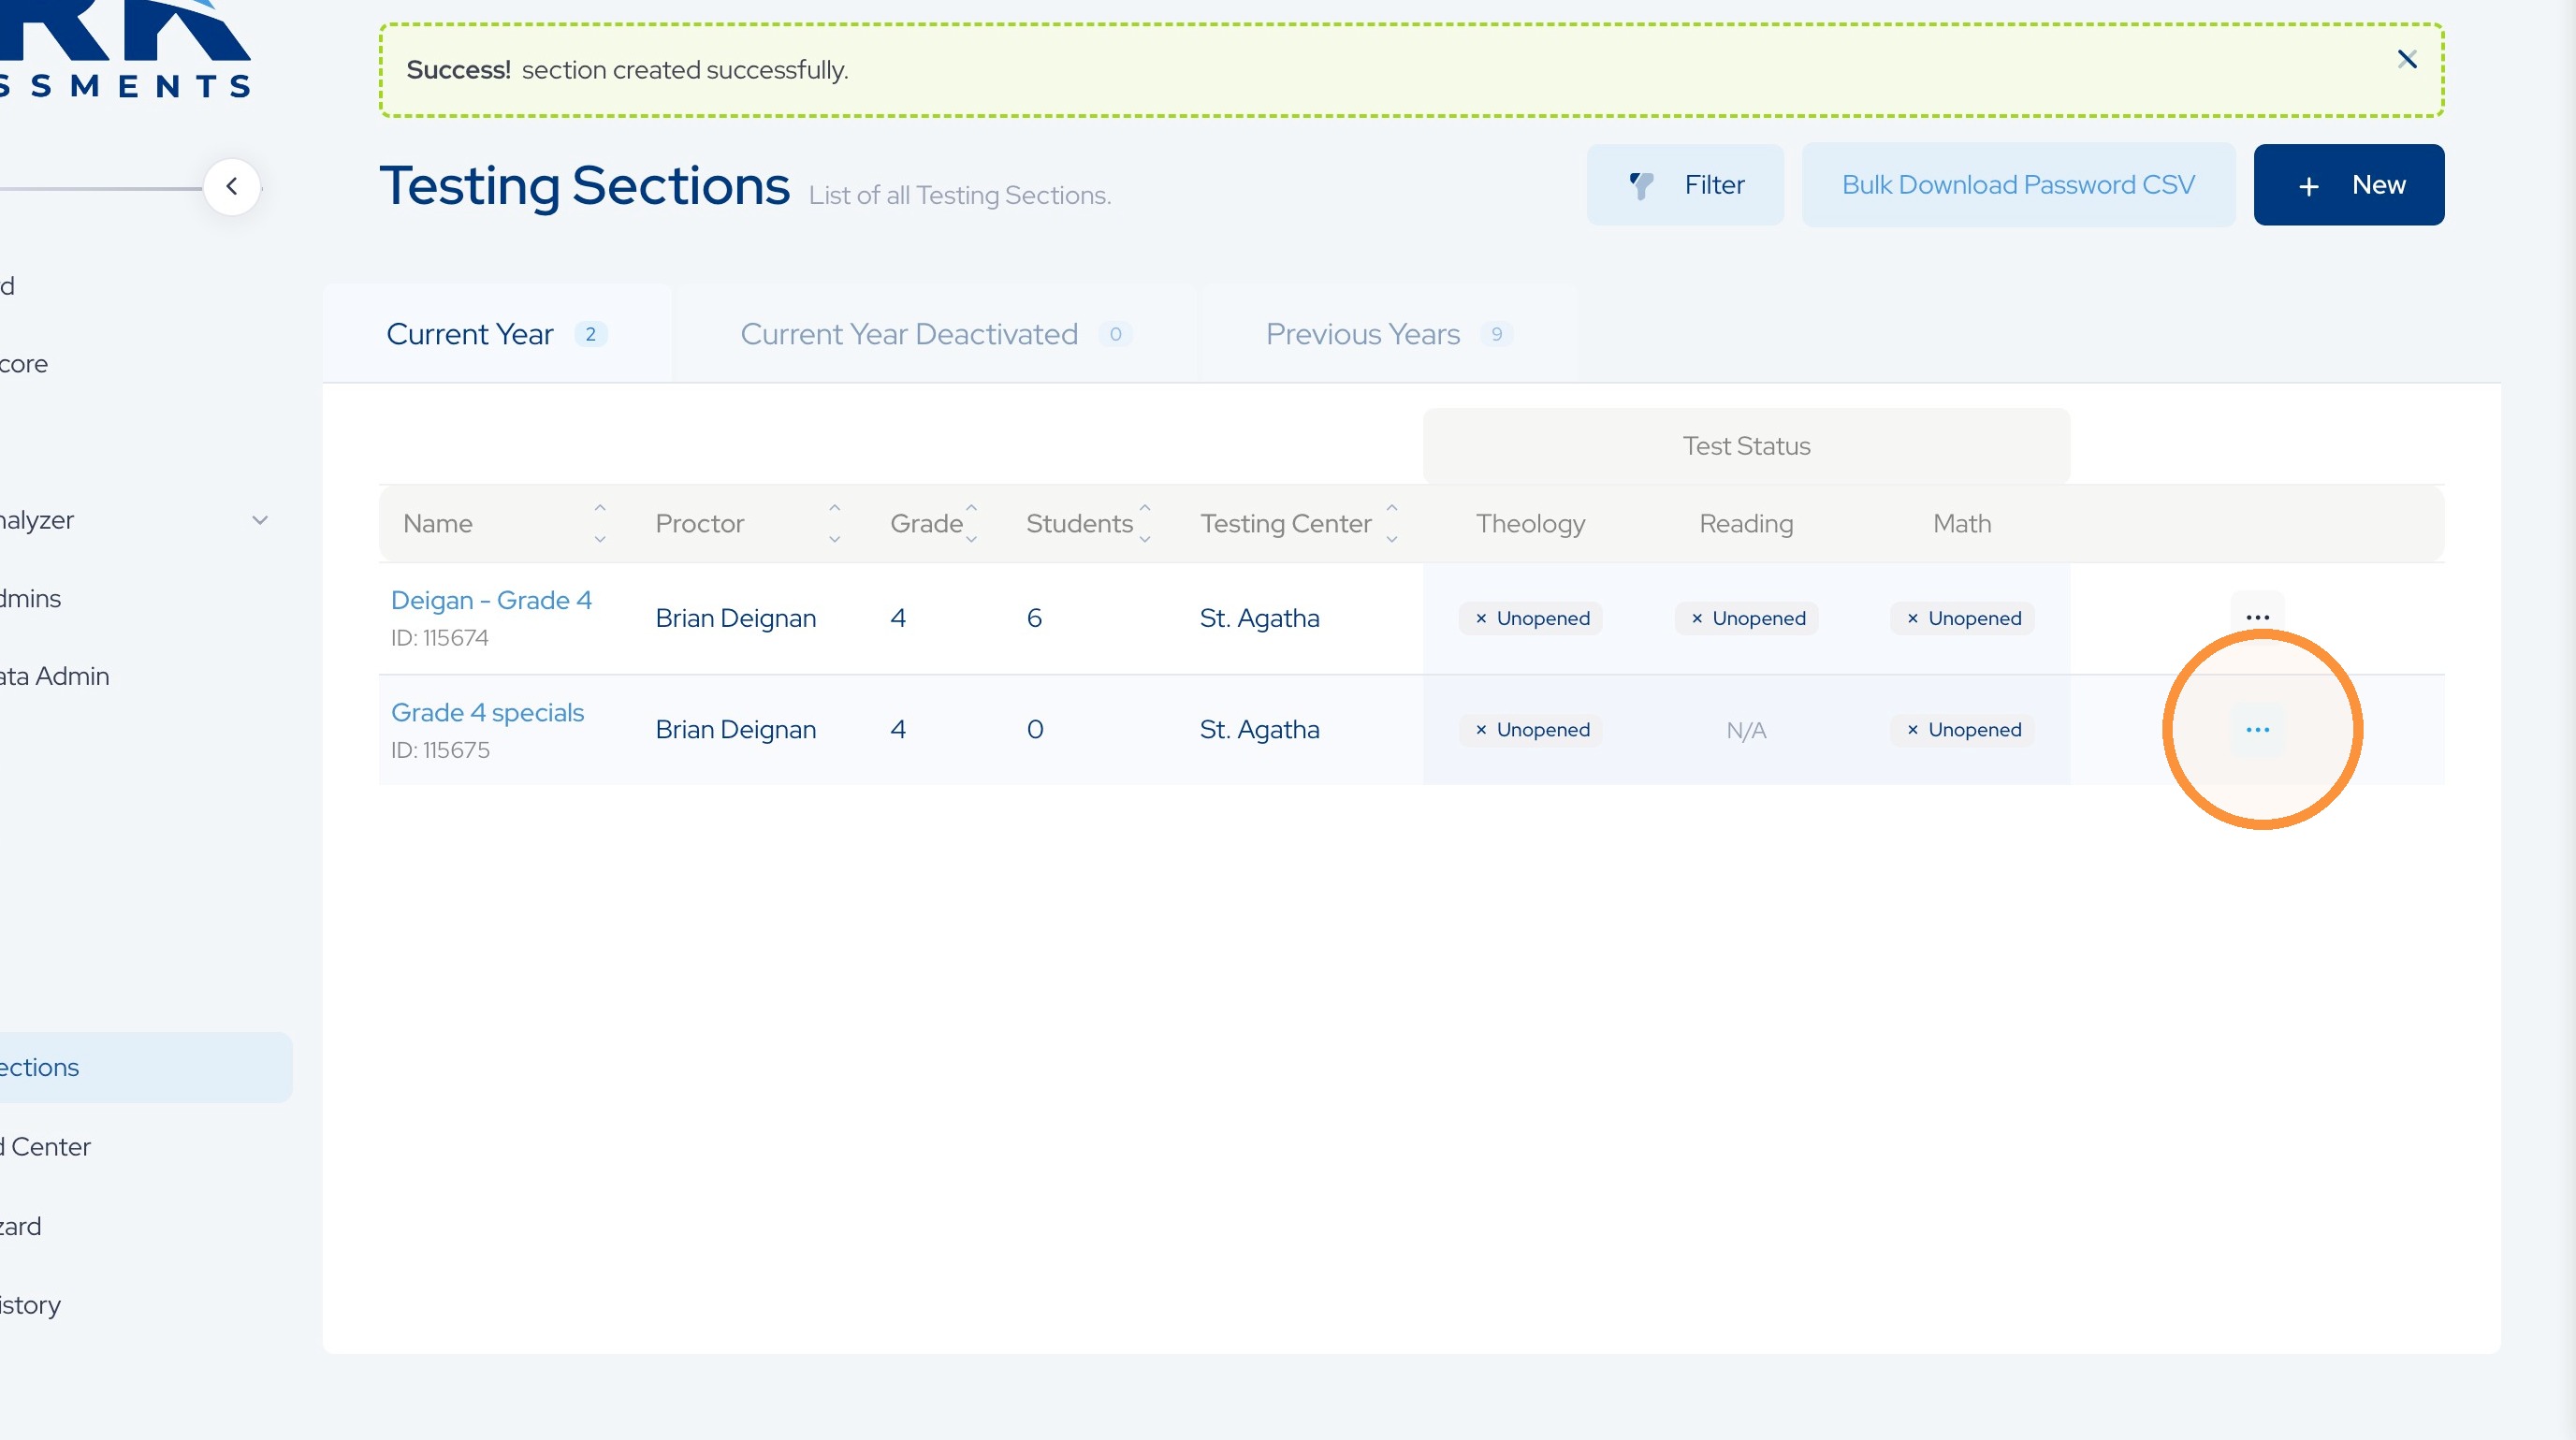Image resolution: width=2576 pixels, height=1440 pixels.
Task: Open the Deigan - Grade 4 section link
Action: (x=491, y=600)
